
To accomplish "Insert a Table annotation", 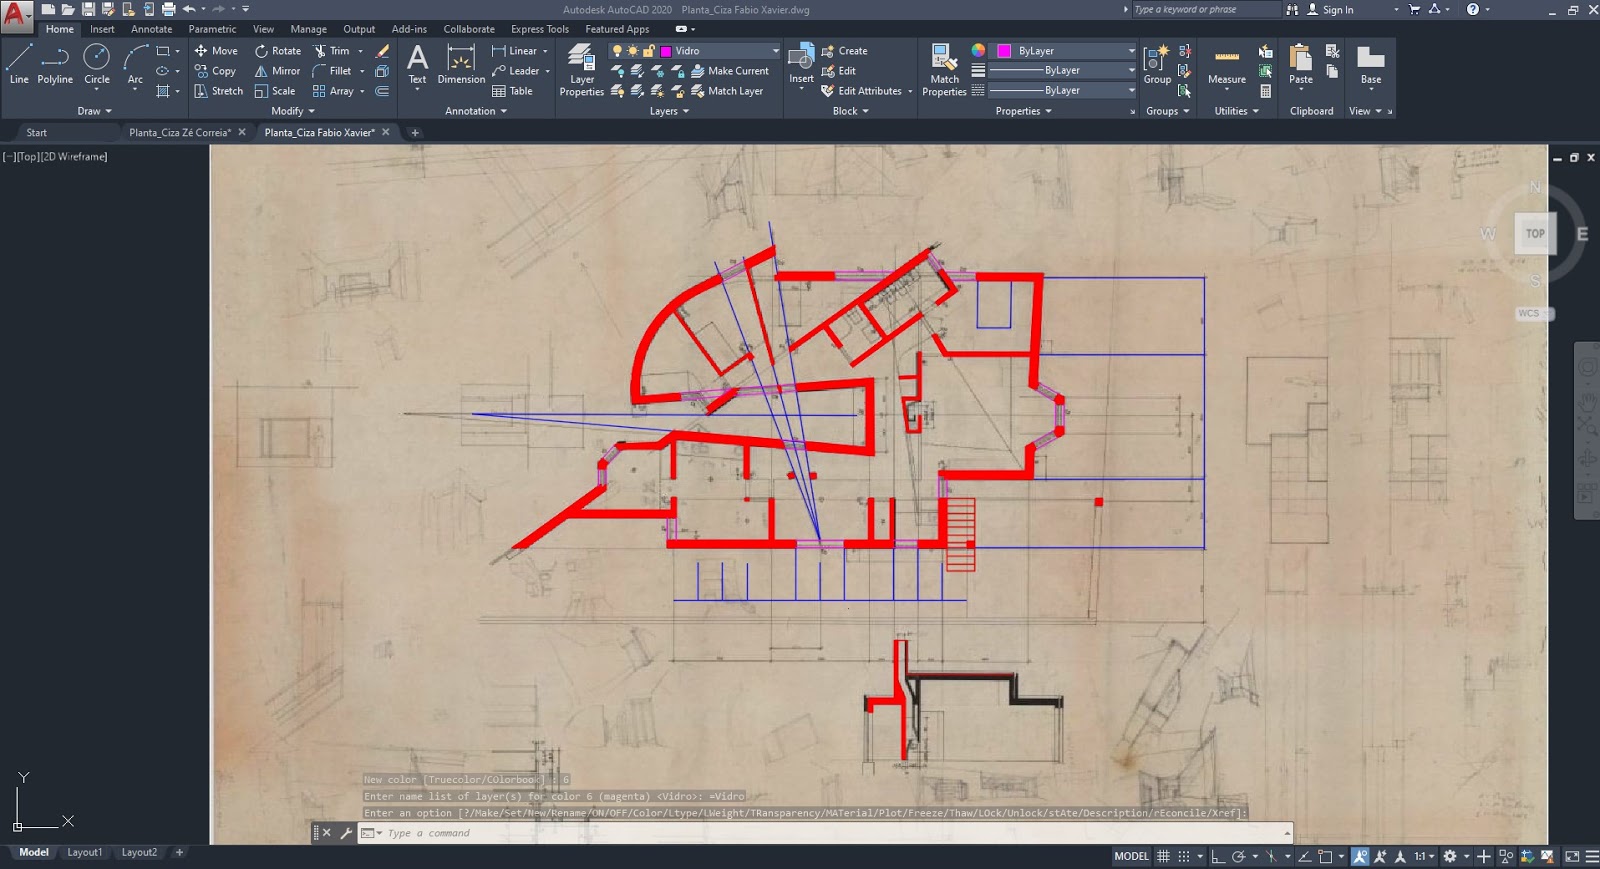I will [x=512, y=91].
